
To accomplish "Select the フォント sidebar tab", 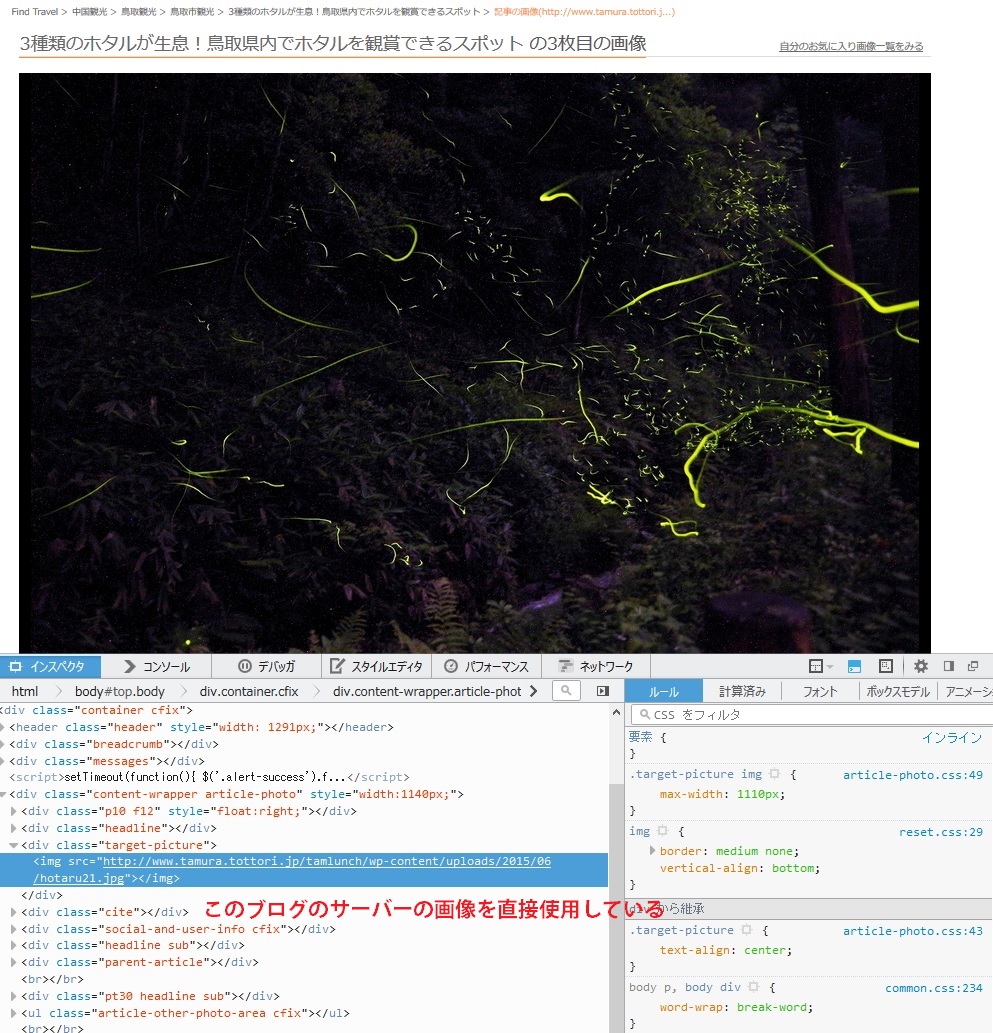I will tap(820, 691).
